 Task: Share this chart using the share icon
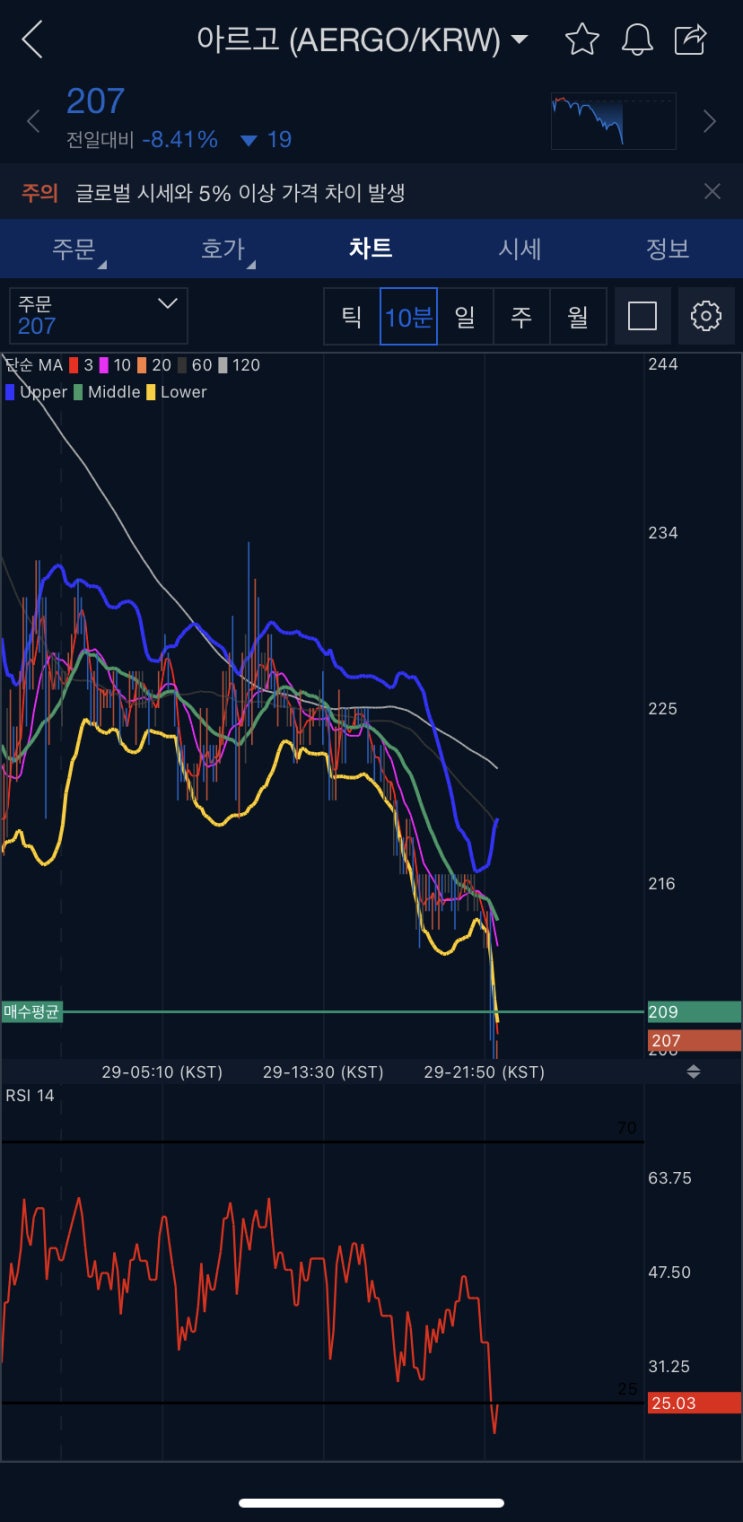(691, 40)
